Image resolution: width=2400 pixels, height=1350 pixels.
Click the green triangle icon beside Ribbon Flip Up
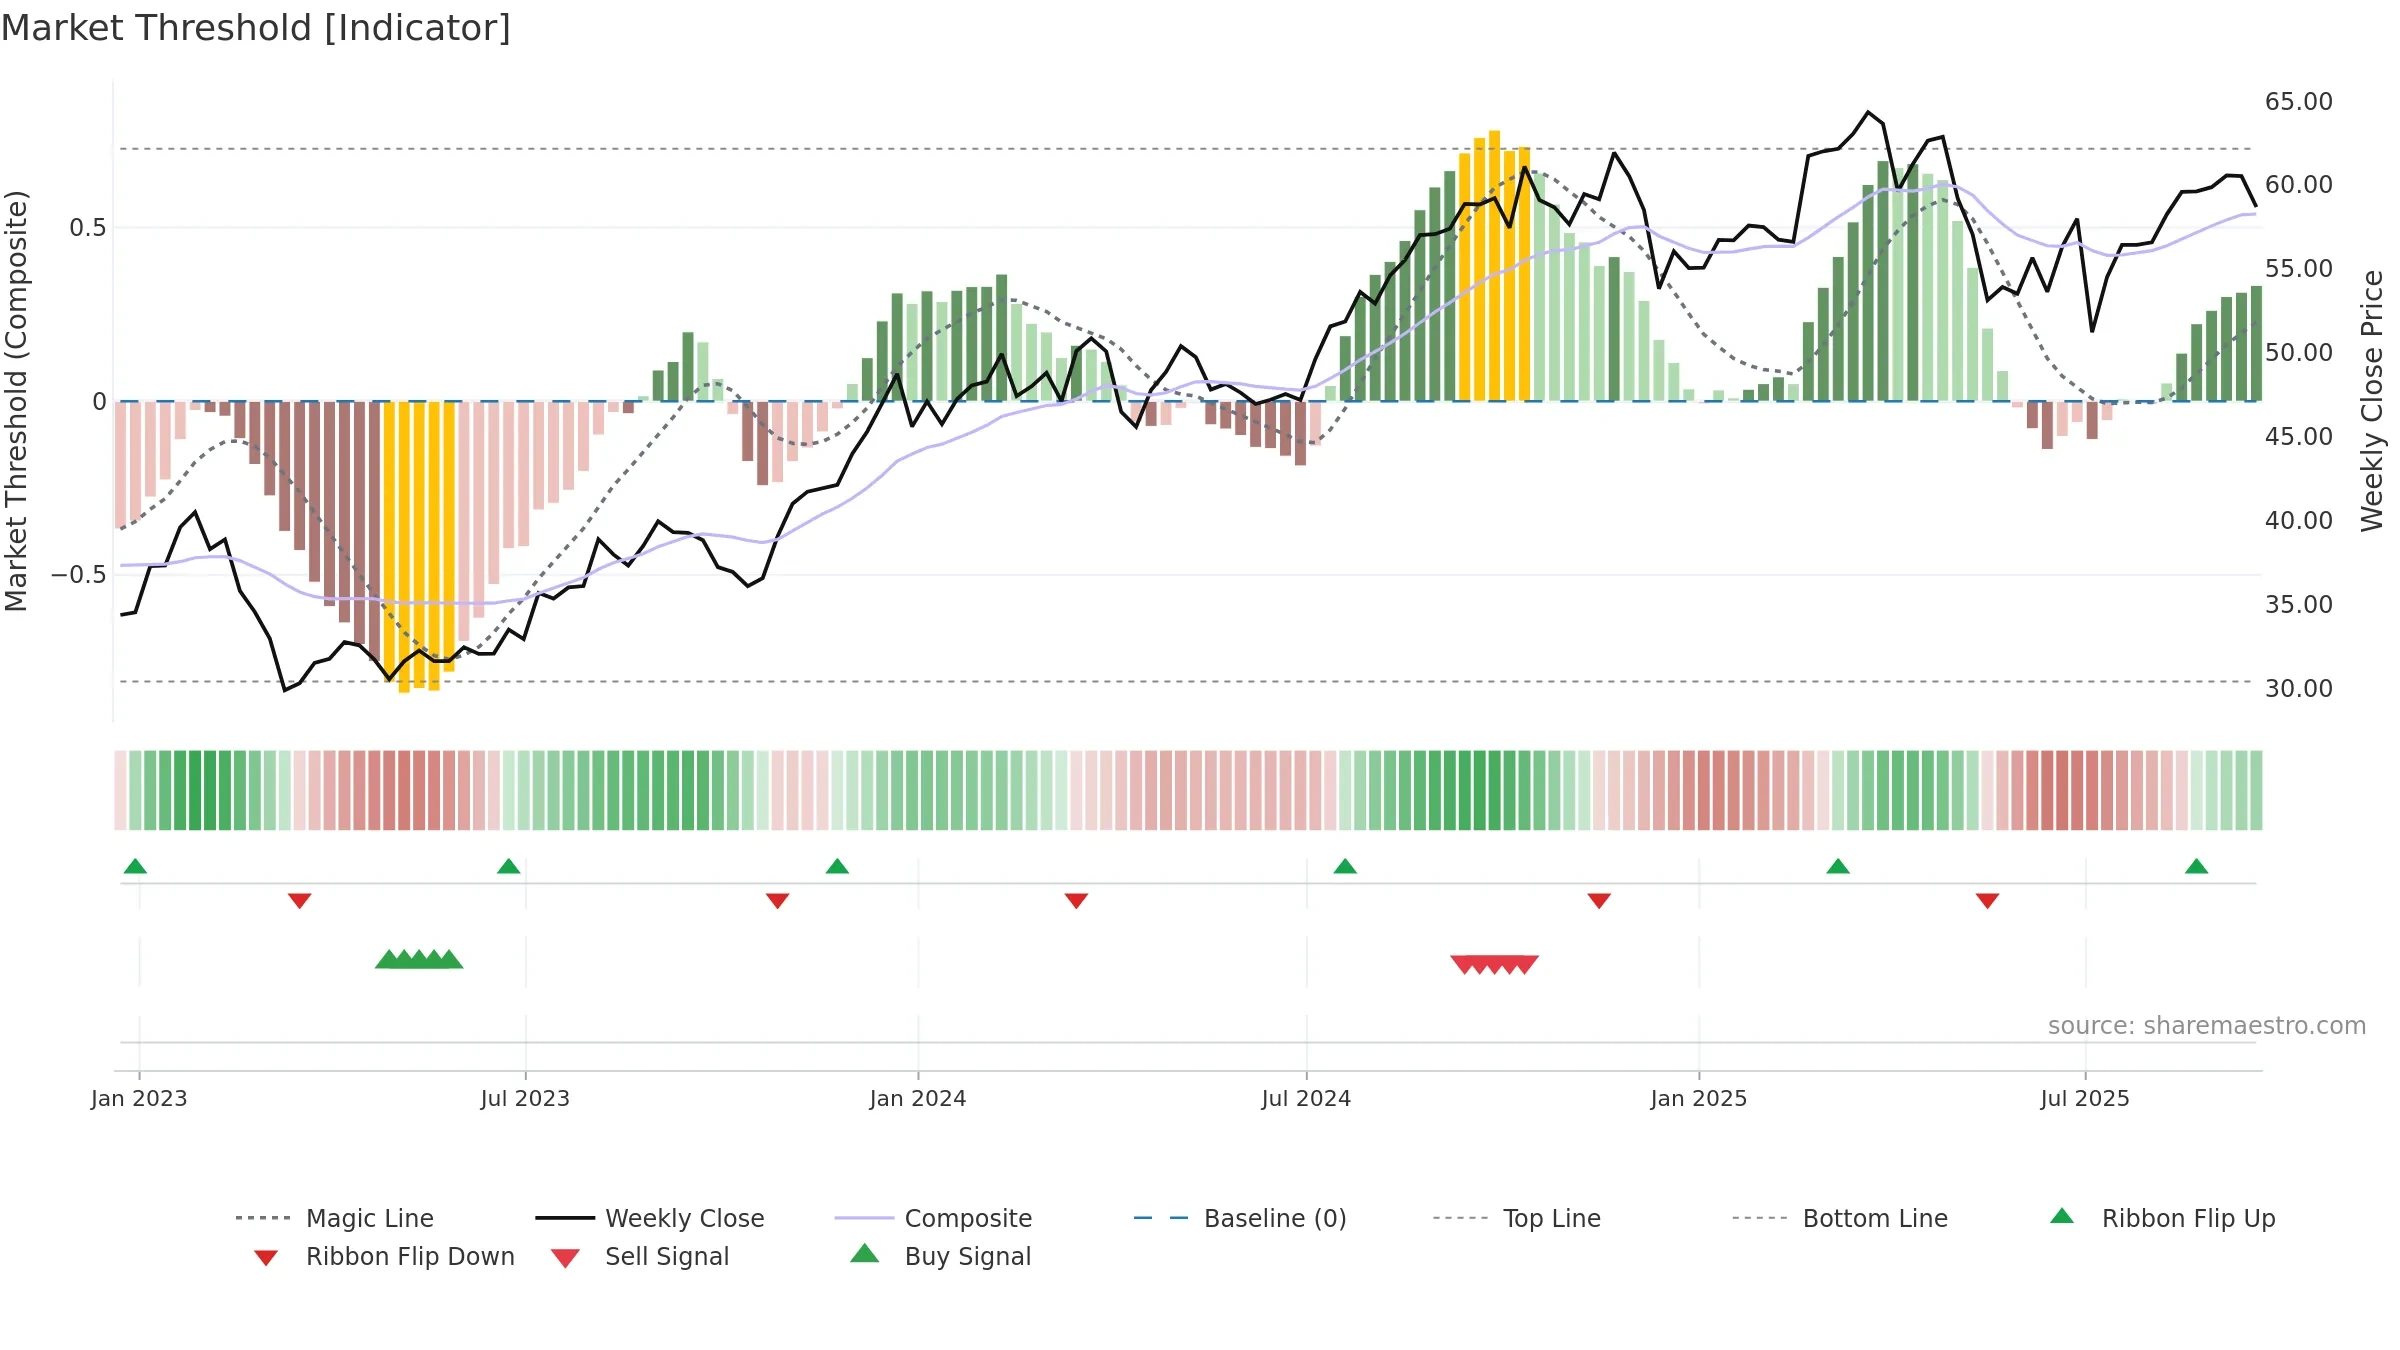(x=2062, y=1216)
